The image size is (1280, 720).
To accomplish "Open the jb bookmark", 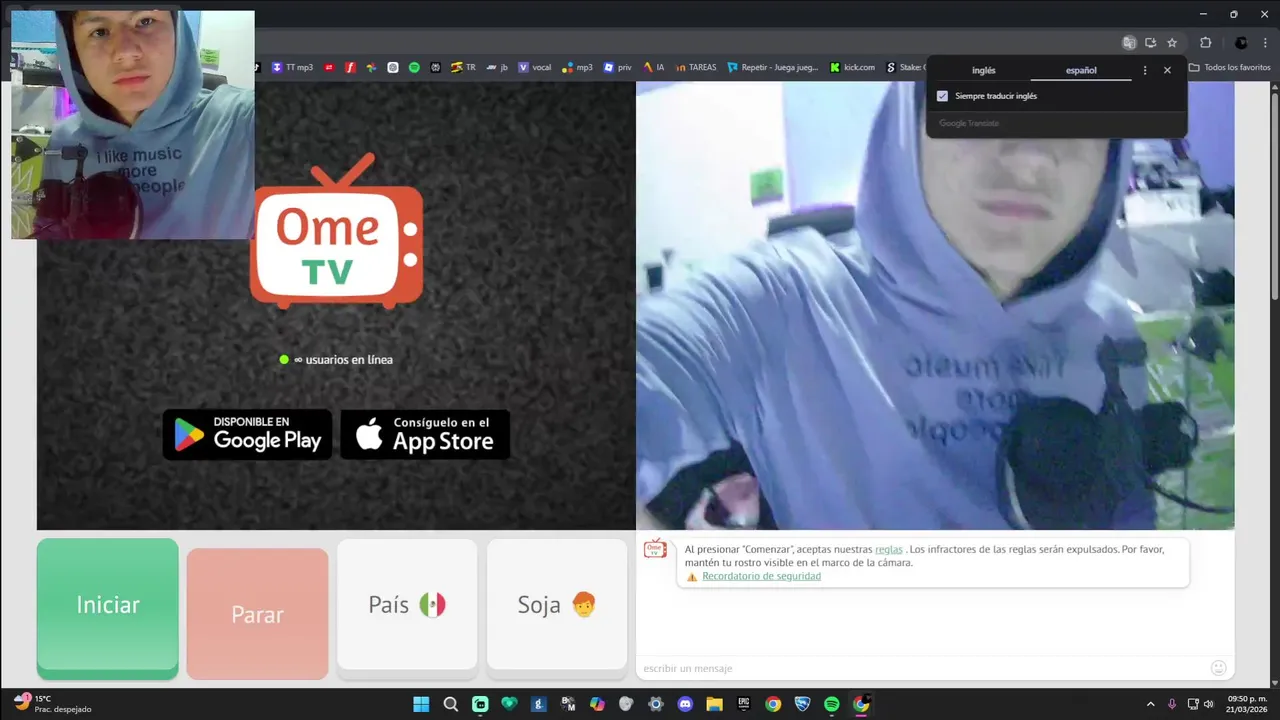I will click(497, 68).
